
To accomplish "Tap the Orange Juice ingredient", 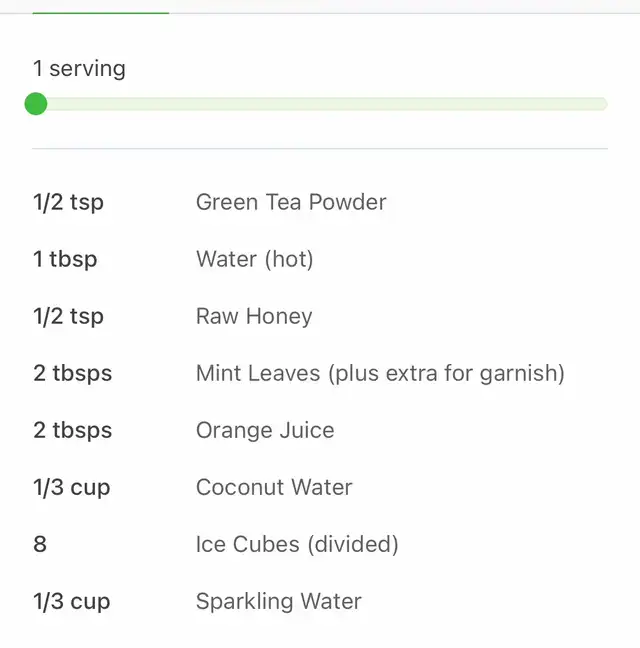I will (x=265, y=430).
